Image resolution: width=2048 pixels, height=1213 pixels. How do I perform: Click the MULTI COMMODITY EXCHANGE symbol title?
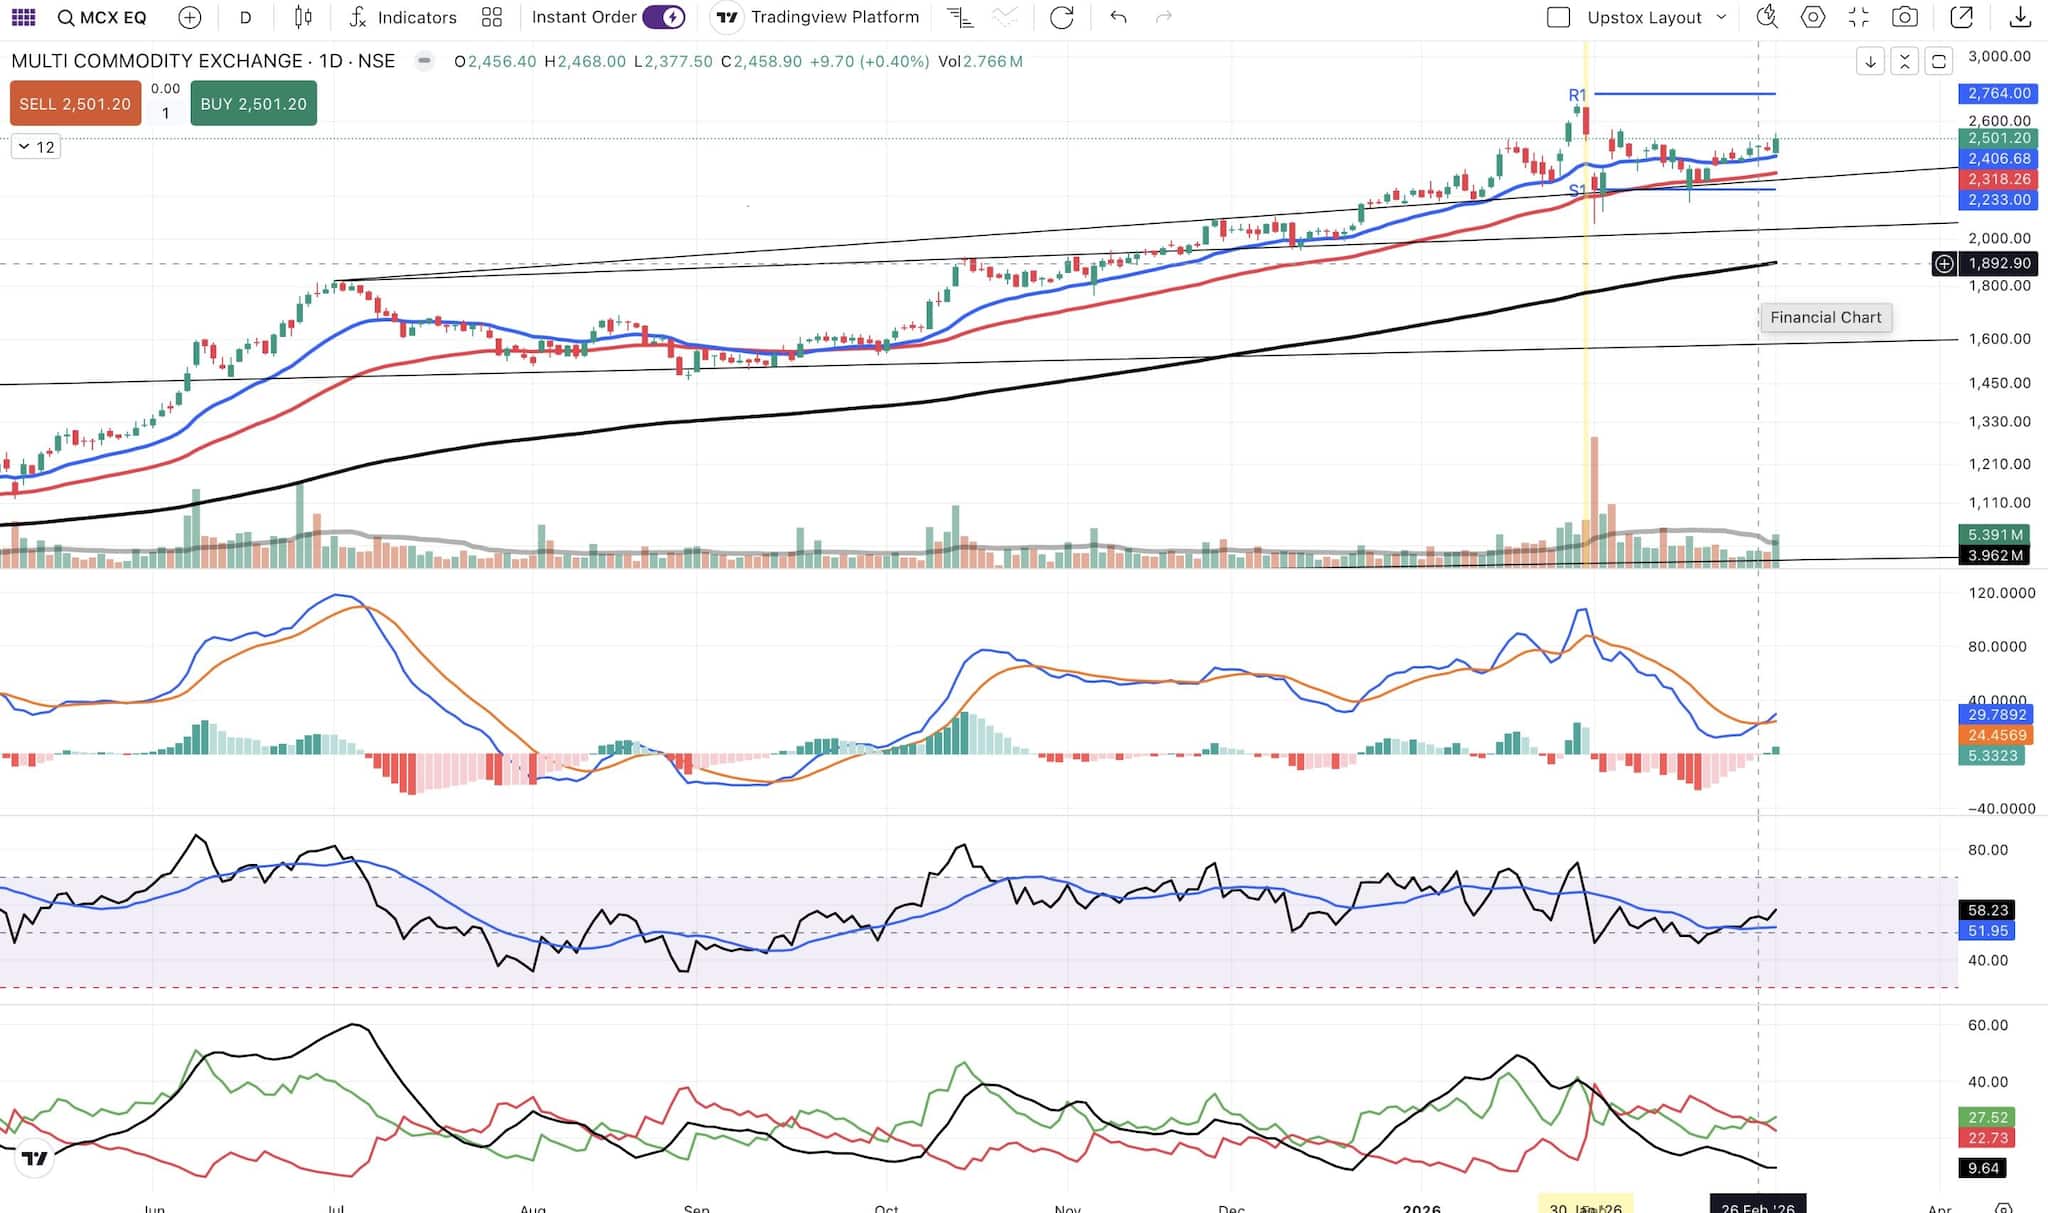point(203,61)
